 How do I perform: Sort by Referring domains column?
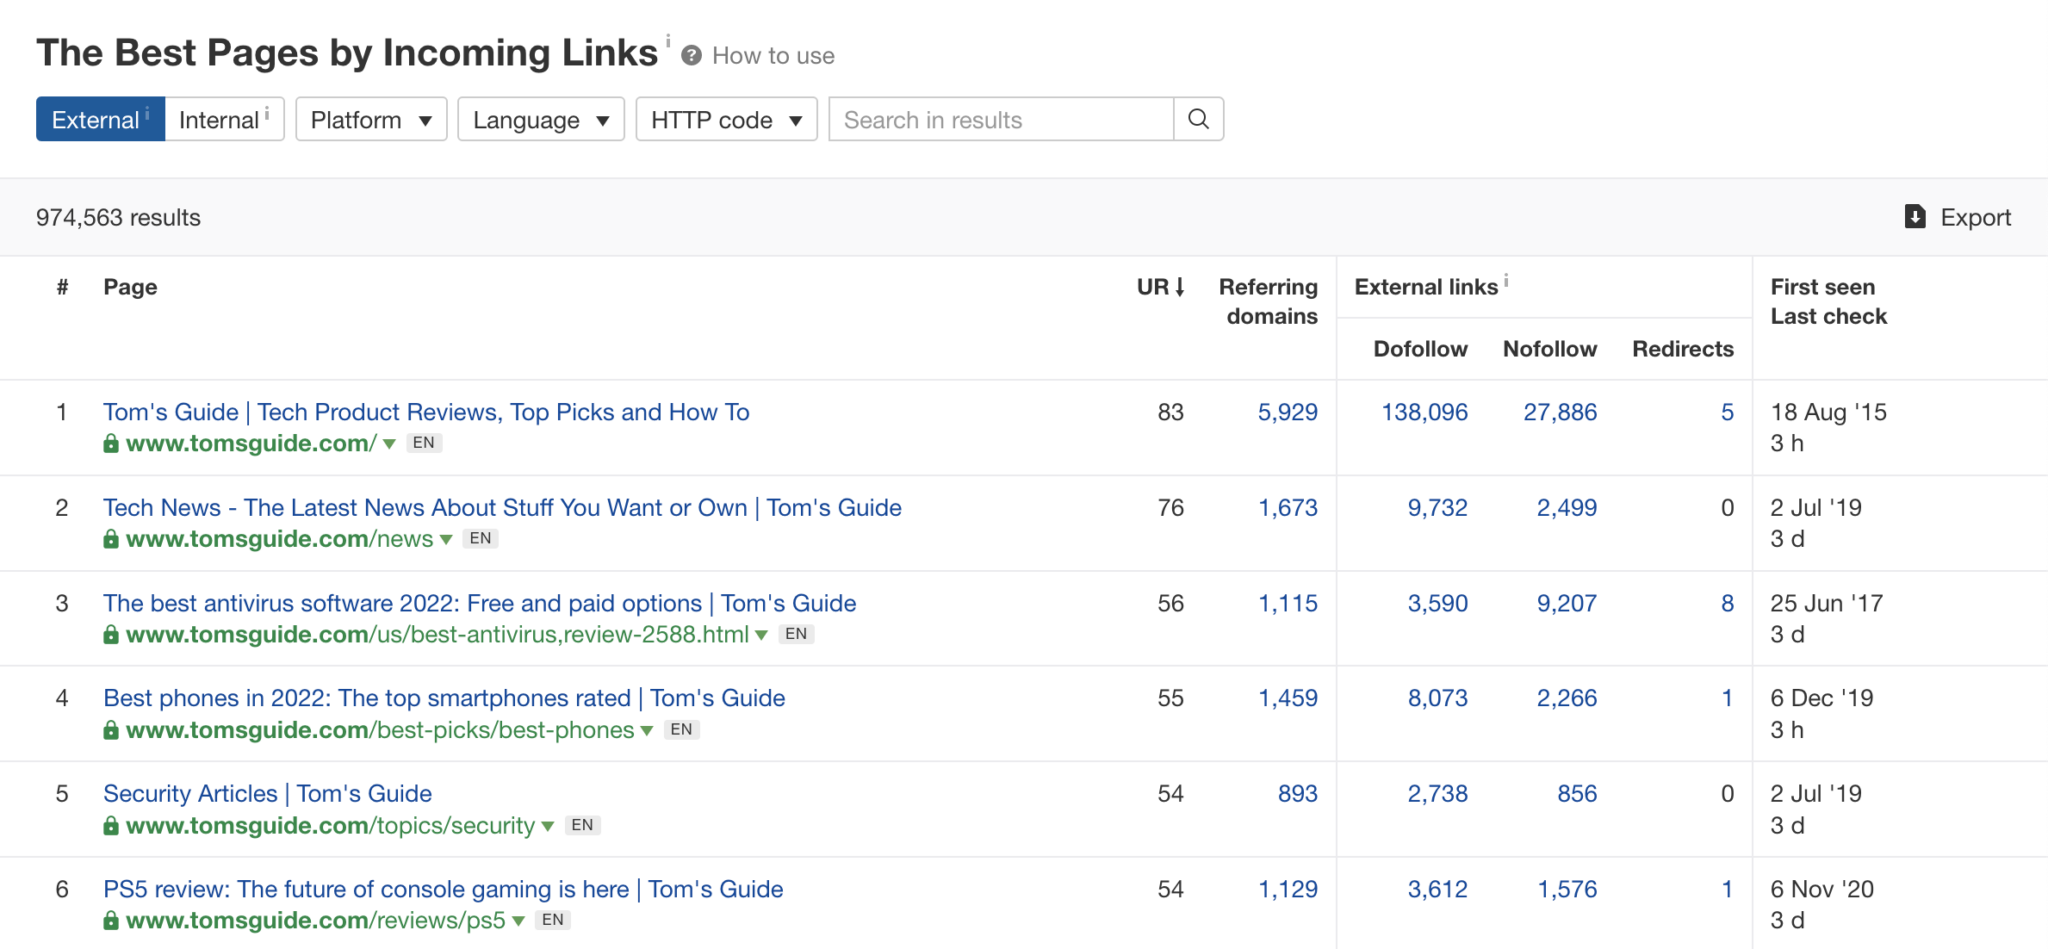[x=1268, y=301]
